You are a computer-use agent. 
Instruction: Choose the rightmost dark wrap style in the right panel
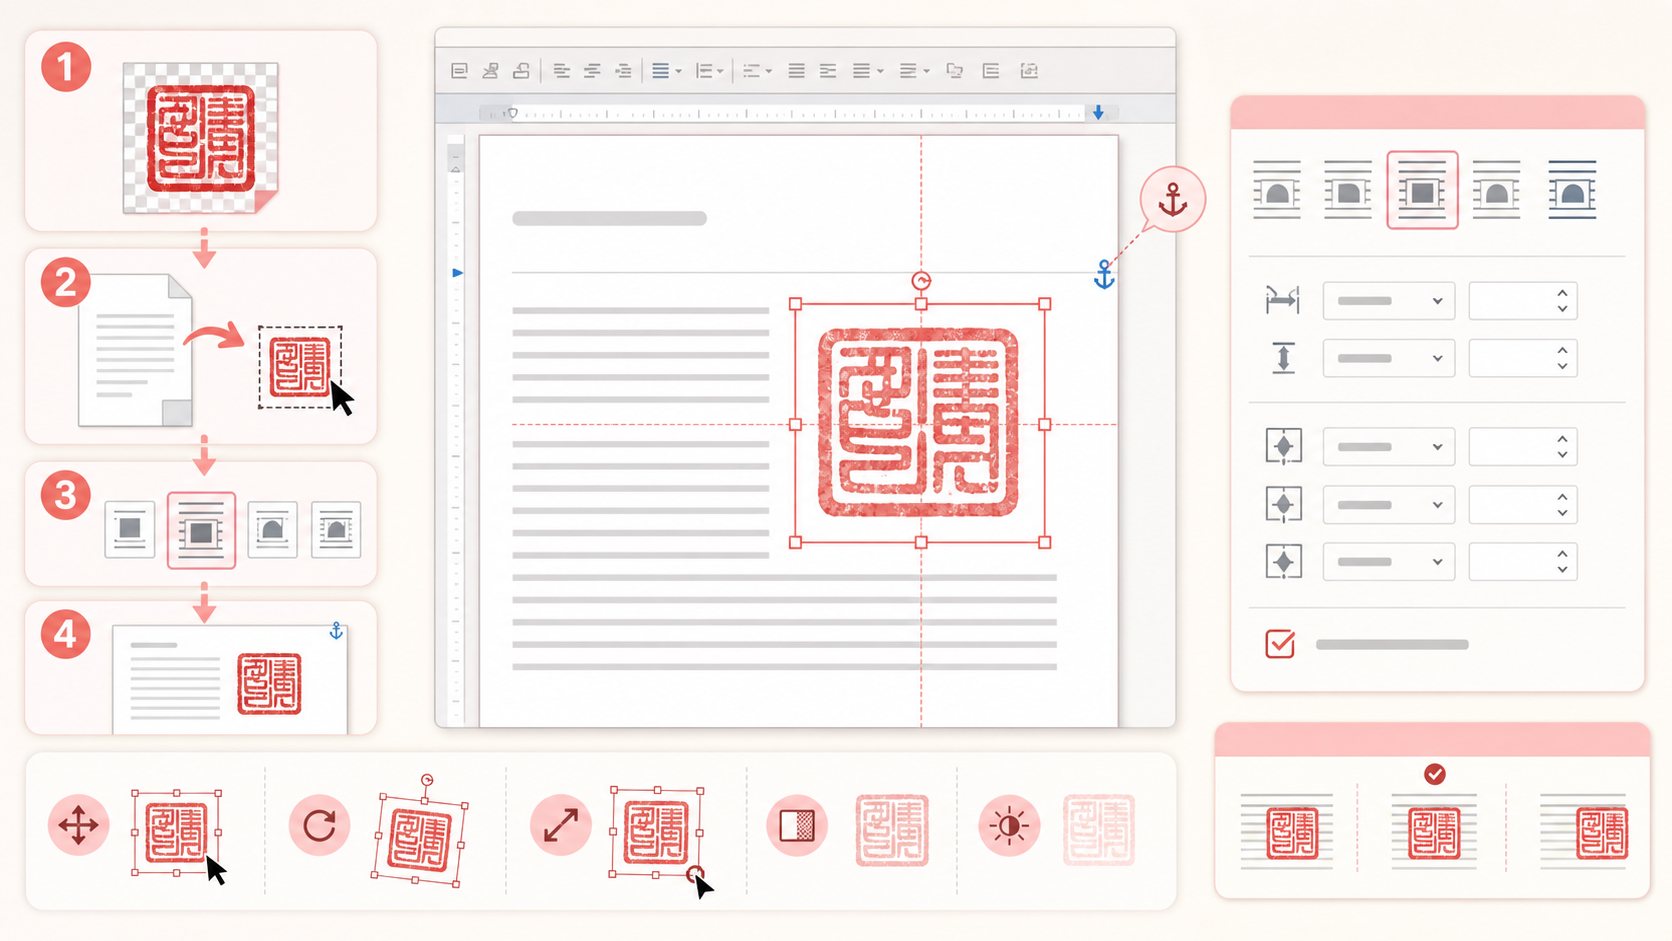pos(1572,190)
